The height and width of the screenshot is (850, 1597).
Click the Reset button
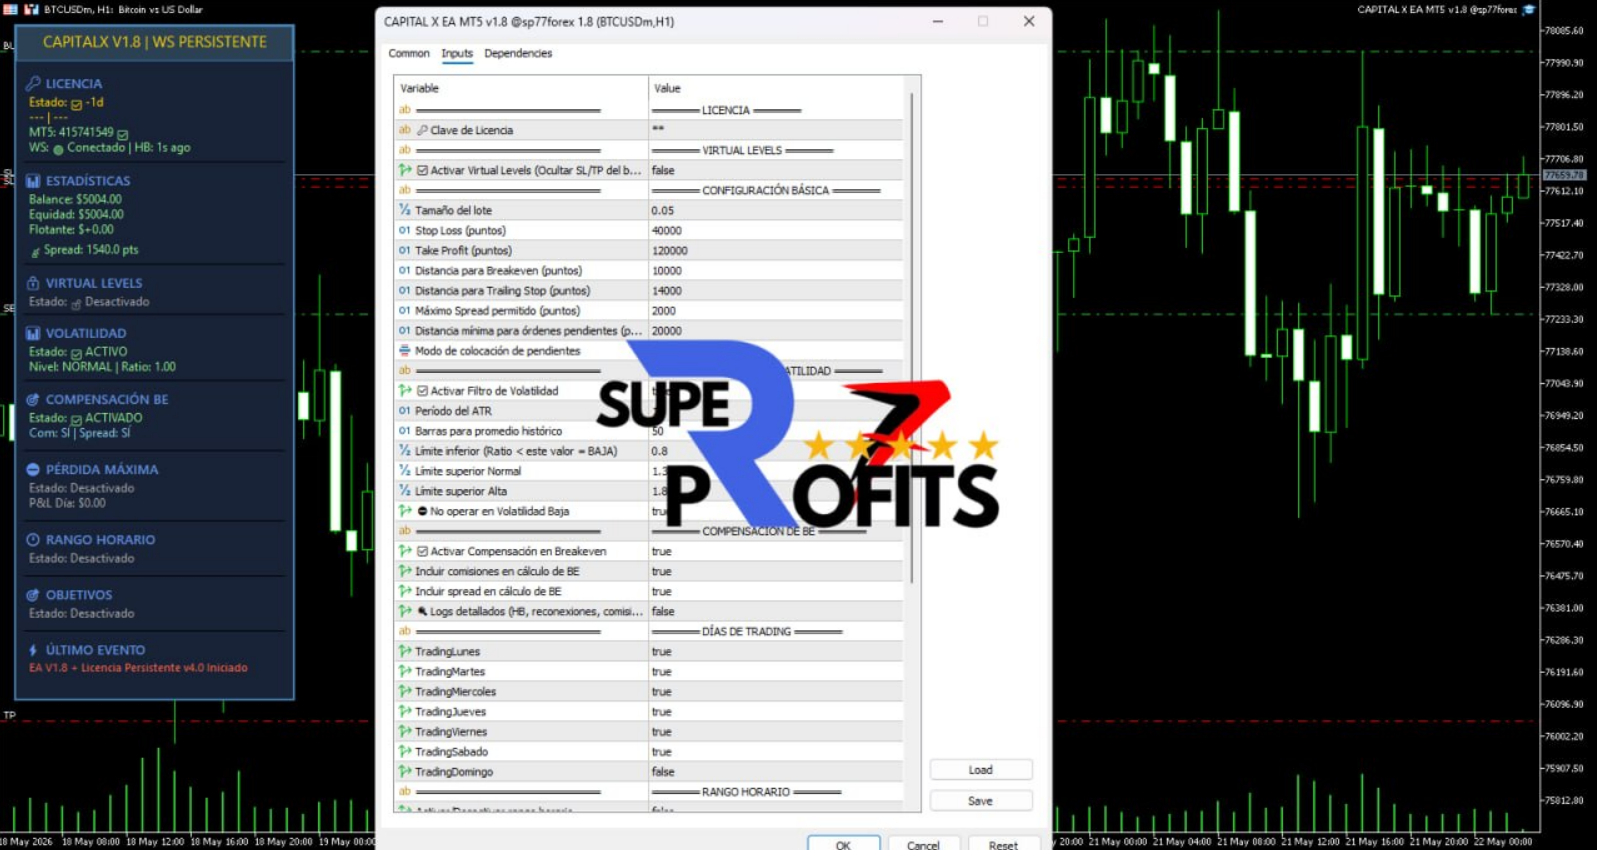point(1003,845)
